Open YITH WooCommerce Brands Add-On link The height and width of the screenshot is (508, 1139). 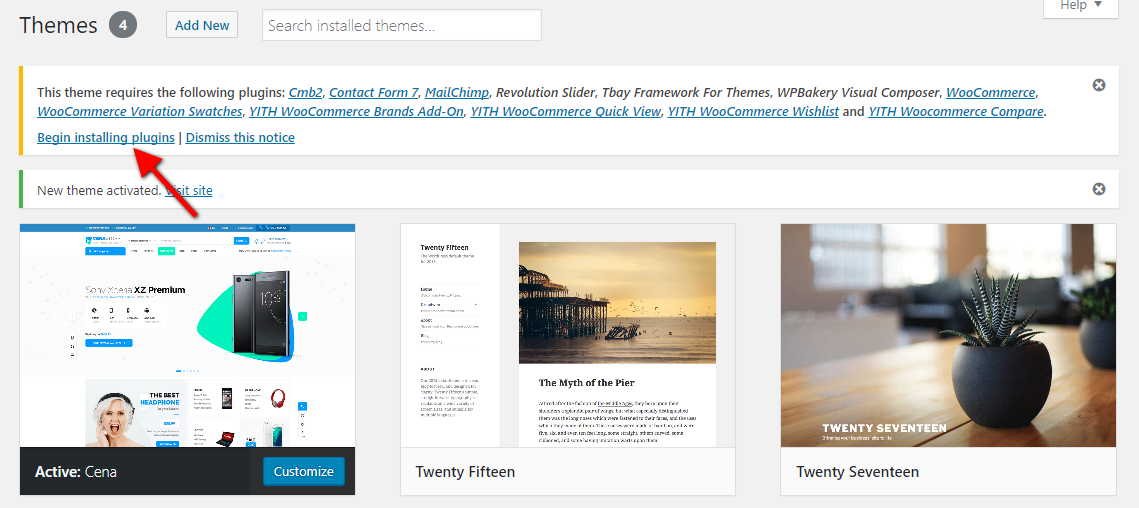(356, 111)
